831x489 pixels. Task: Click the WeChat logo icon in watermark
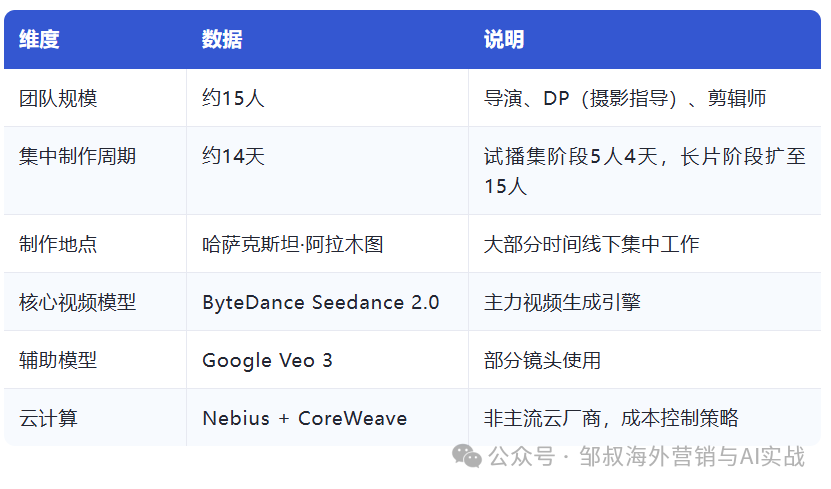coord(466,456)
